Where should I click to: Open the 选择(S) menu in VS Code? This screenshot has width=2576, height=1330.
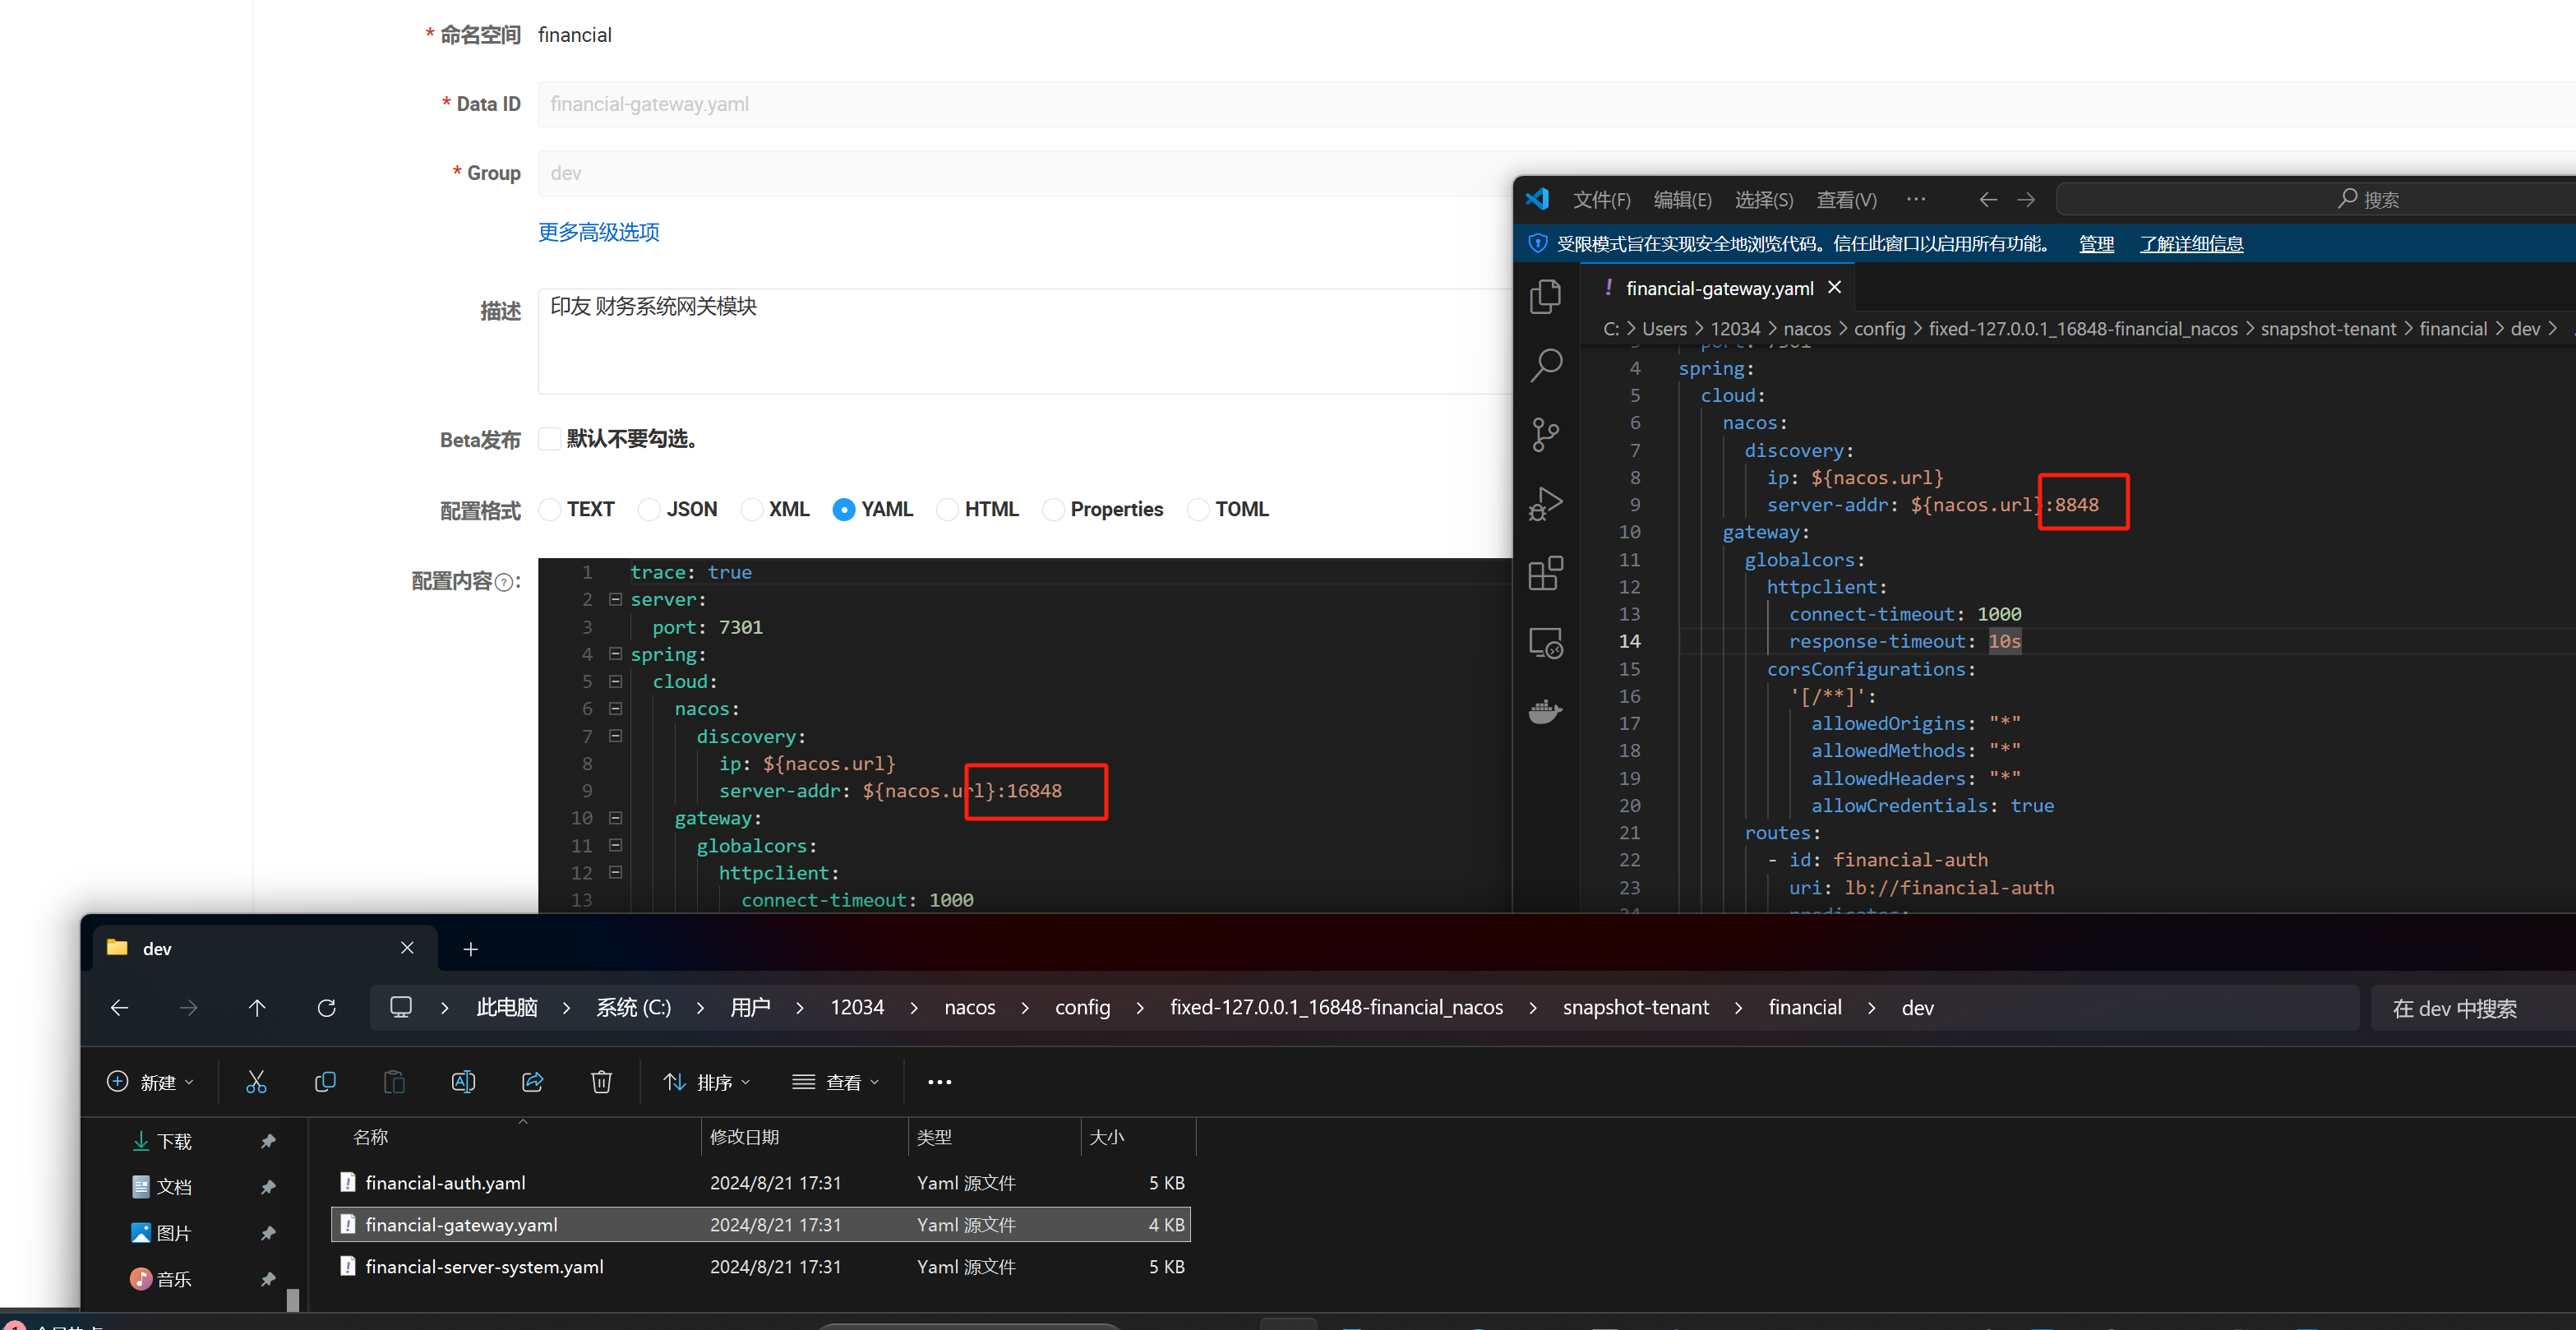[1764, 200]
